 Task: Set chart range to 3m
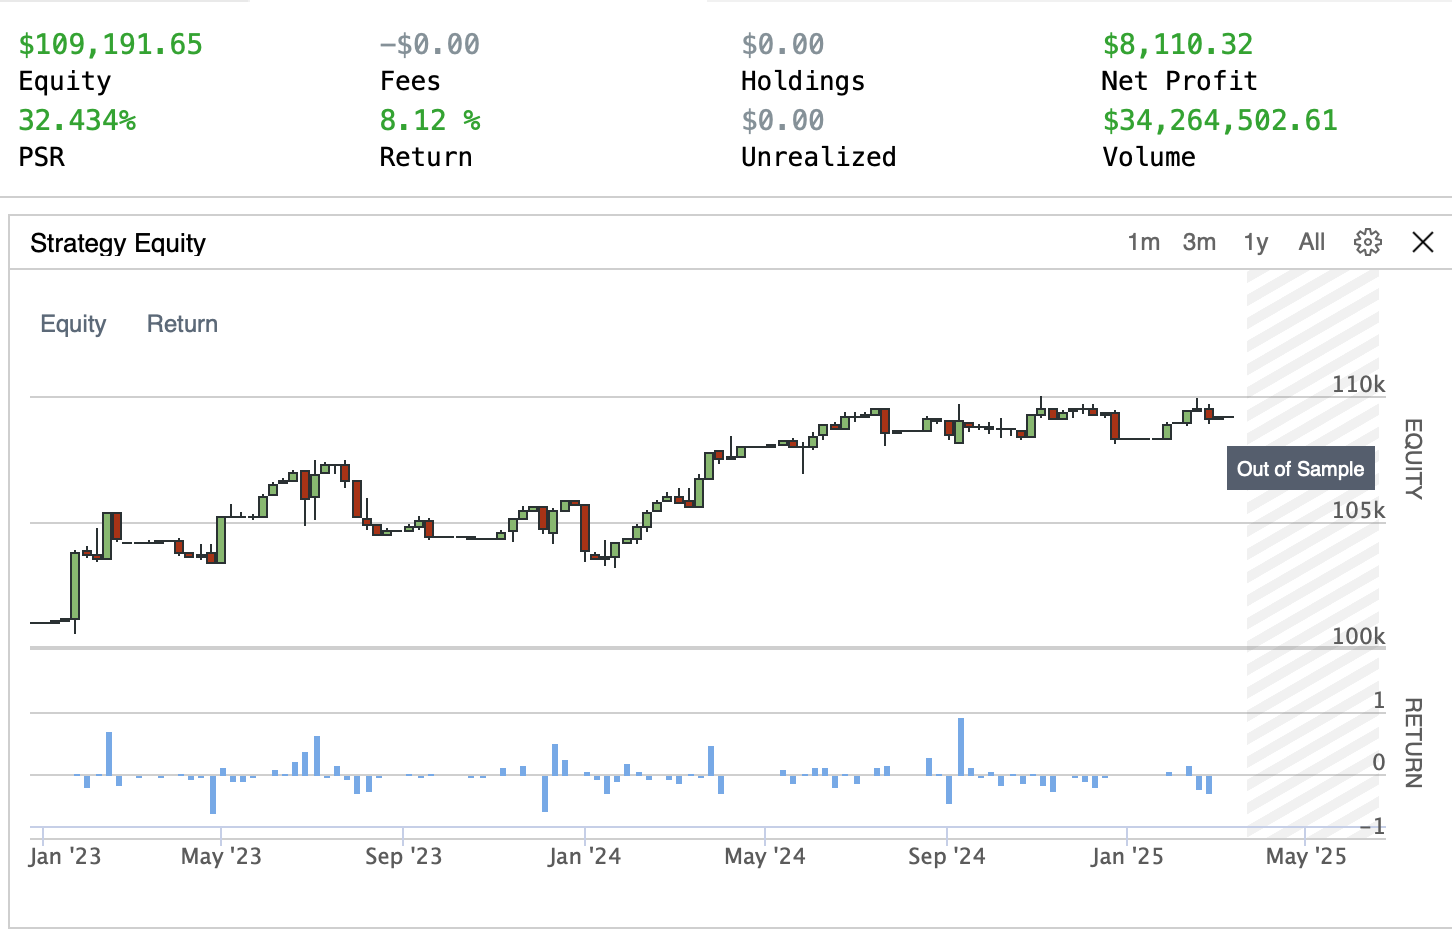click(1199, 242)
